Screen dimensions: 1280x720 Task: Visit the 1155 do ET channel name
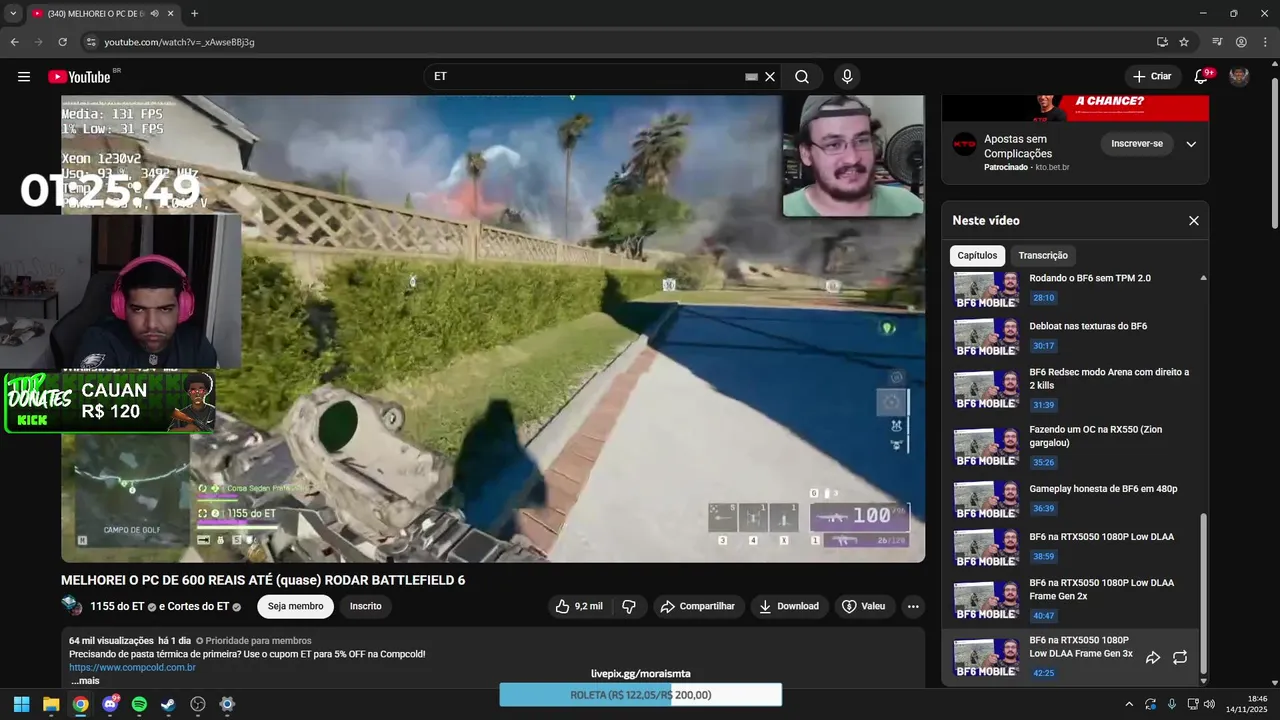pos(117,606)
